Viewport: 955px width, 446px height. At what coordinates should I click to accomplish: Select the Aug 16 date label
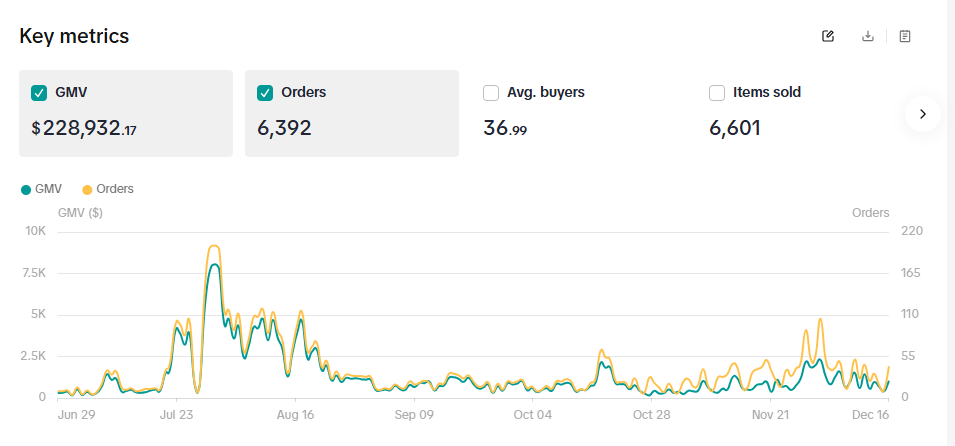pyautogui.click(x=295, y=414)
